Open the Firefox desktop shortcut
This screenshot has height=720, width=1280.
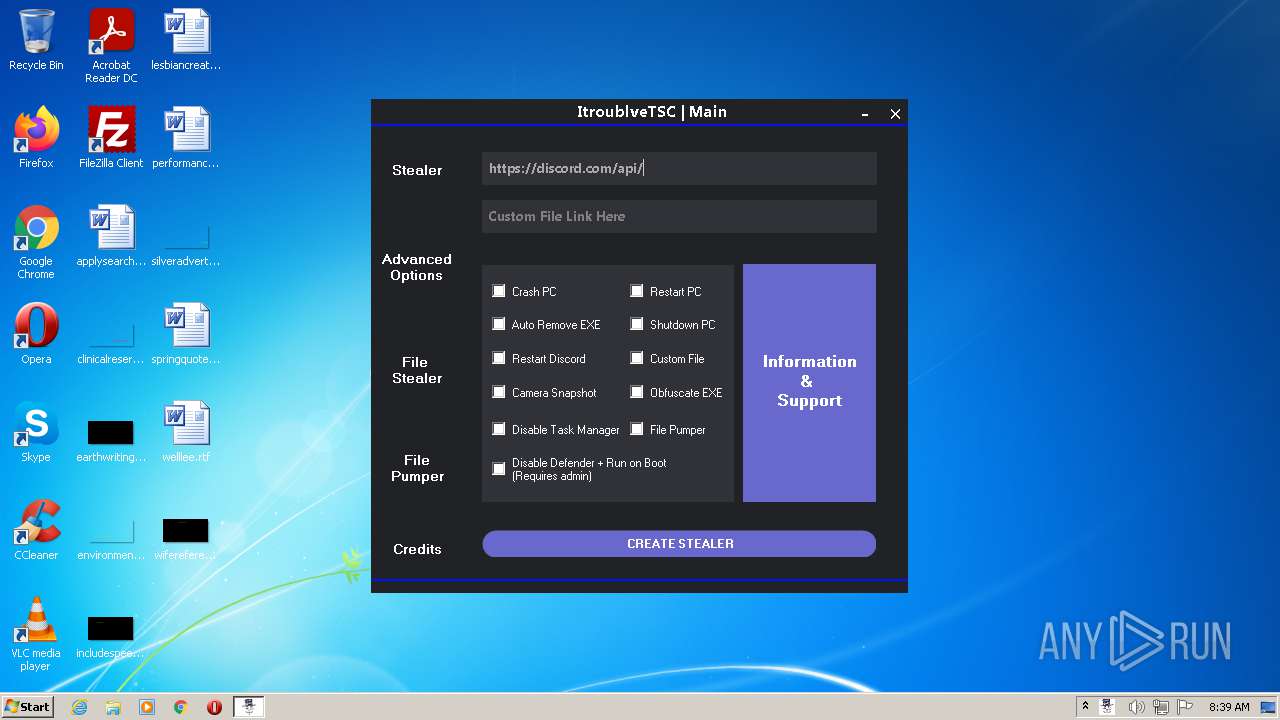pos(36,138)
